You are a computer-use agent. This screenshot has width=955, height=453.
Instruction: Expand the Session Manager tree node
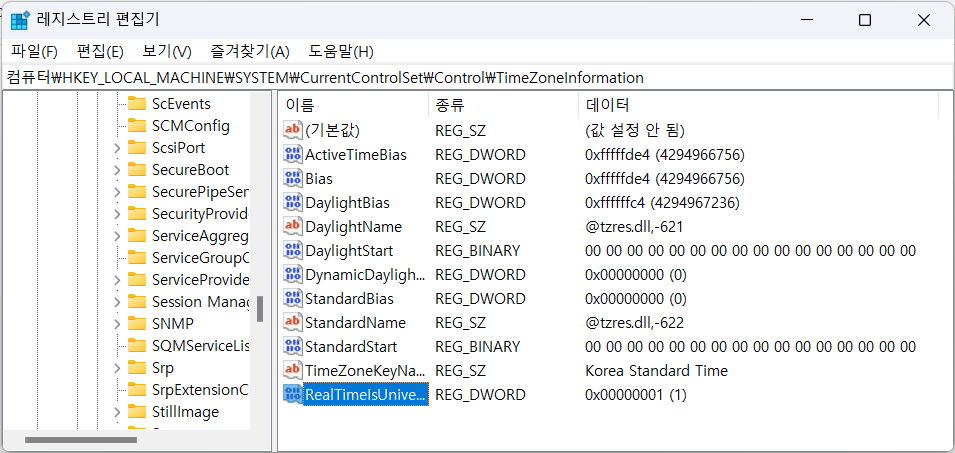[x=117, y=302]
